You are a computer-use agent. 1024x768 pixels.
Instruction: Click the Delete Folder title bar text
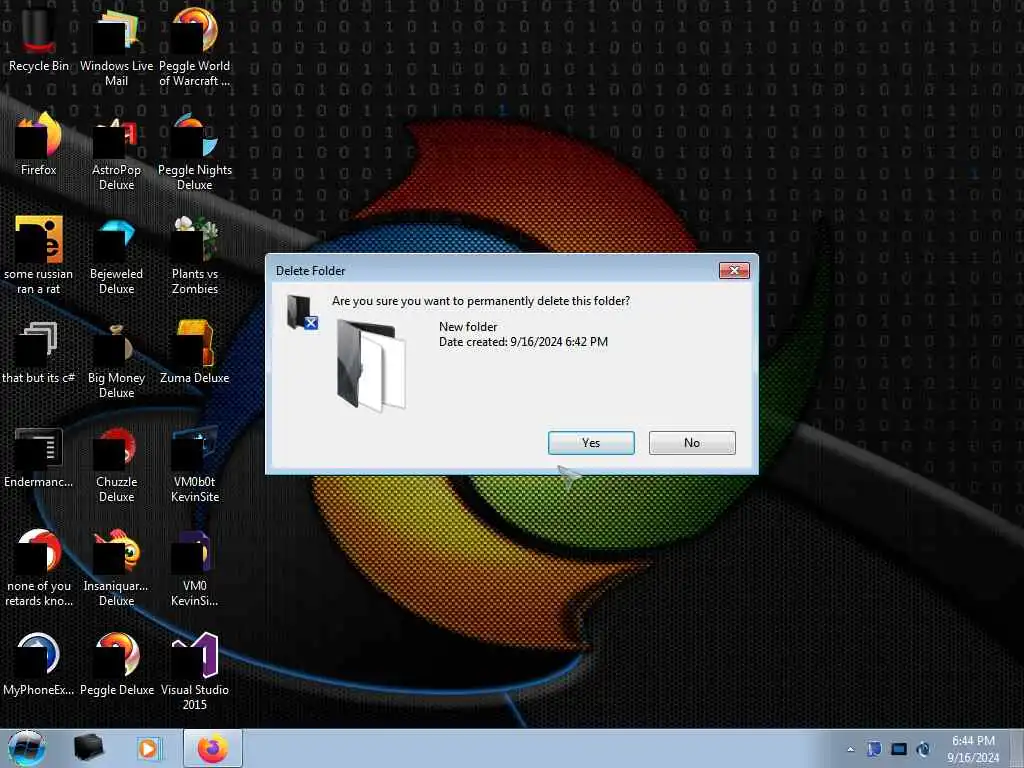click(x=310, y=270)
